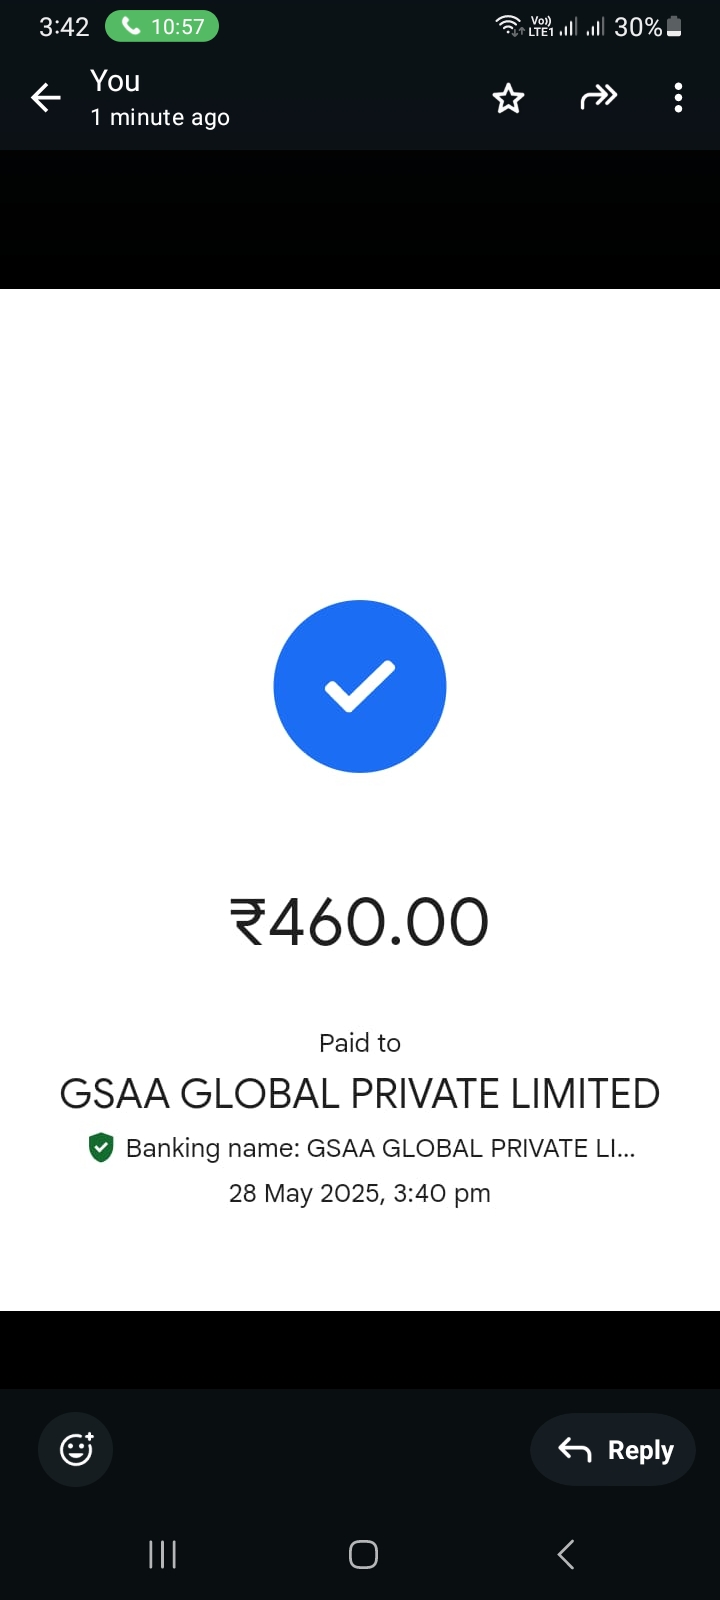The width and height of the screenshot is (720, 1600).
Task: Star this message
Action: tap(508, 98)
